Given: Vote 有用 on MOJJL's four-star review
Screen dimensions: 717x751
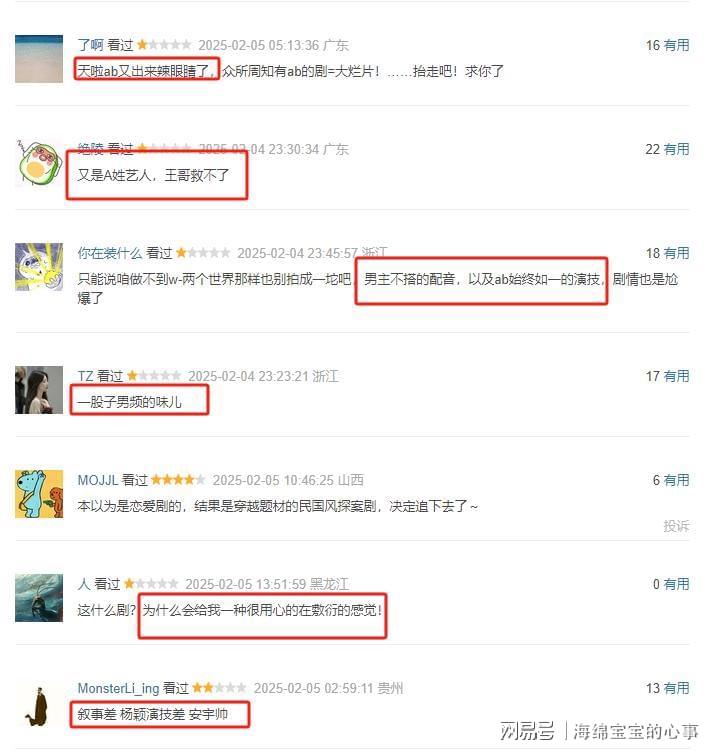Looking at the screenshot, I should (x=676, y=480).
